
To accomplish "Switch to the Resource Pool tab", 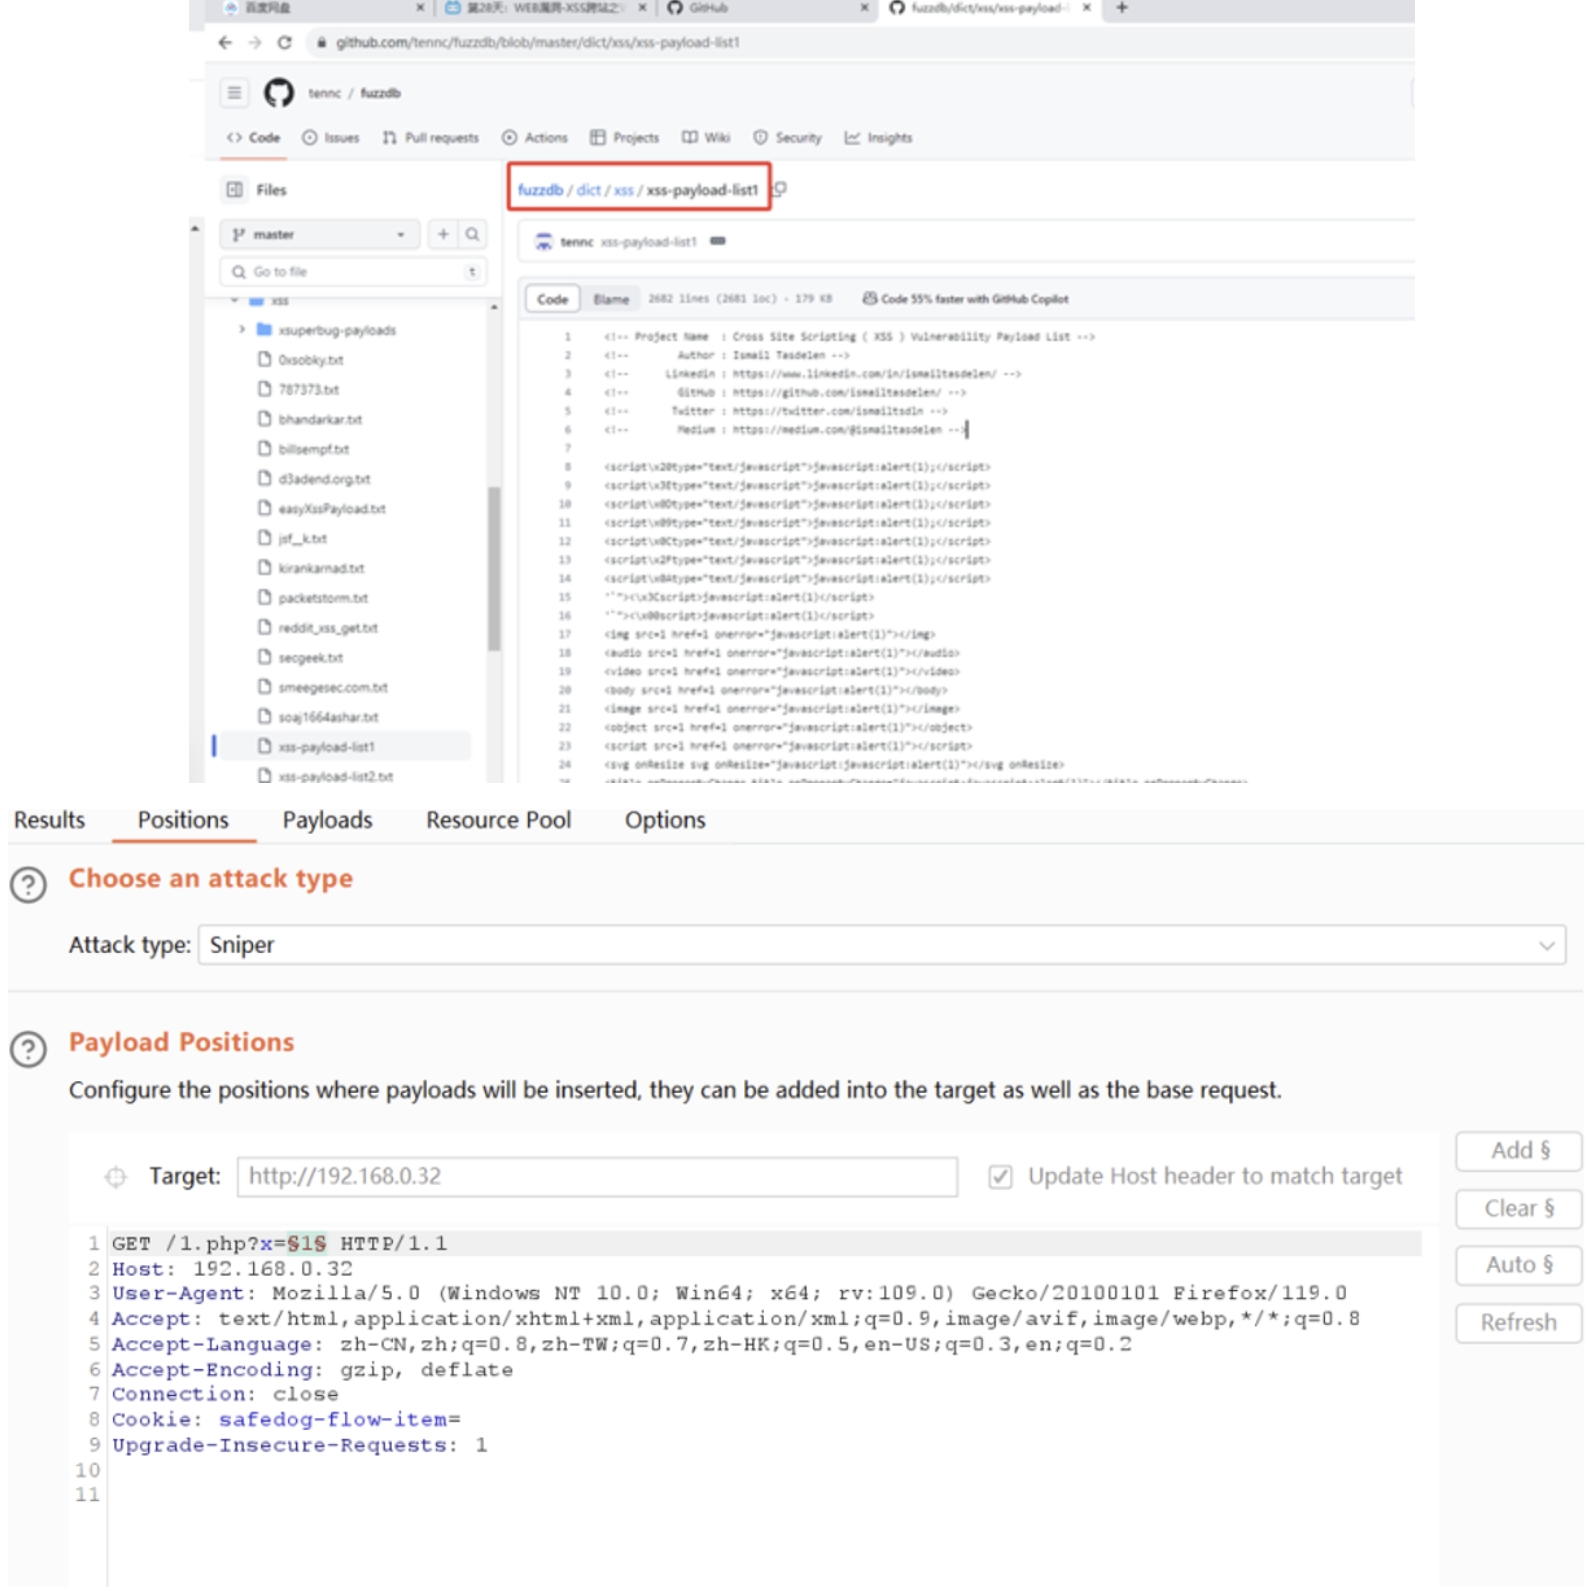I will click(499, 820).
